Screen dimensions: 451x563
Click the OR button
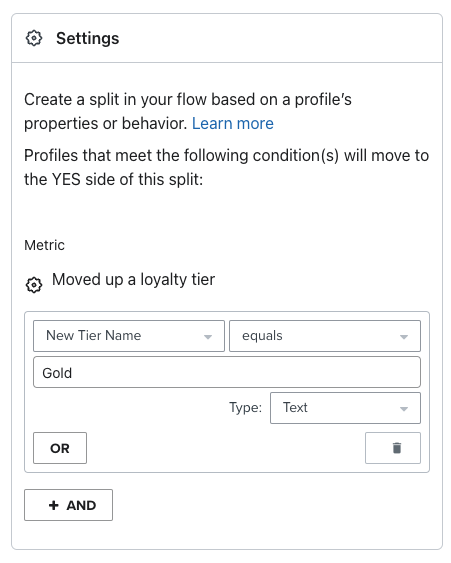coord(60,448)
